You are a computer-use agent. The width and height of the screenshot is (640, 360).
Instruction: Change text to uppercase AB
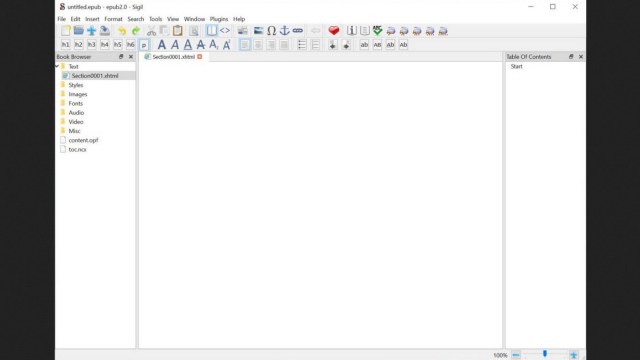point(377,45)
